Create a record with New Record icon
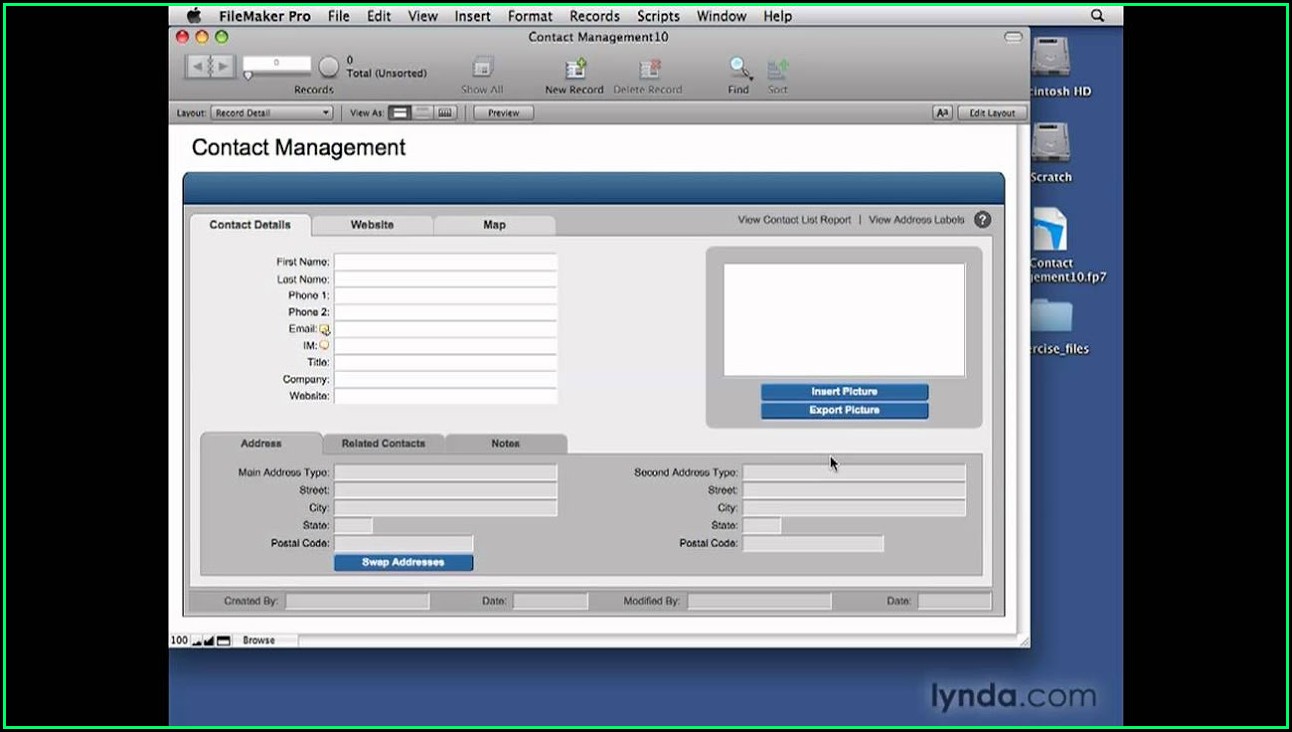 tap(576, 68)
